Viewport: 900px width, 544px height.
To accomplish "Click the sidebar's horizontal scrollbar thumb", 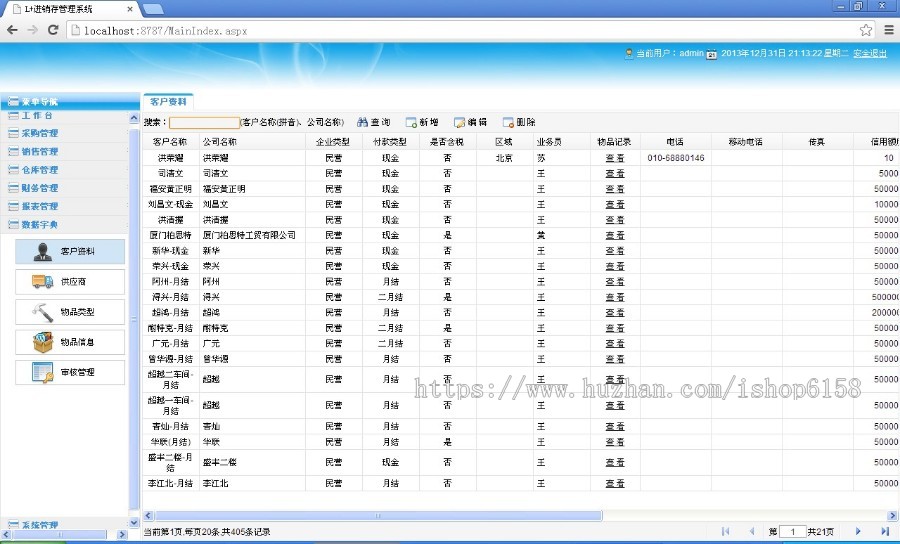I will coord(60,535).
